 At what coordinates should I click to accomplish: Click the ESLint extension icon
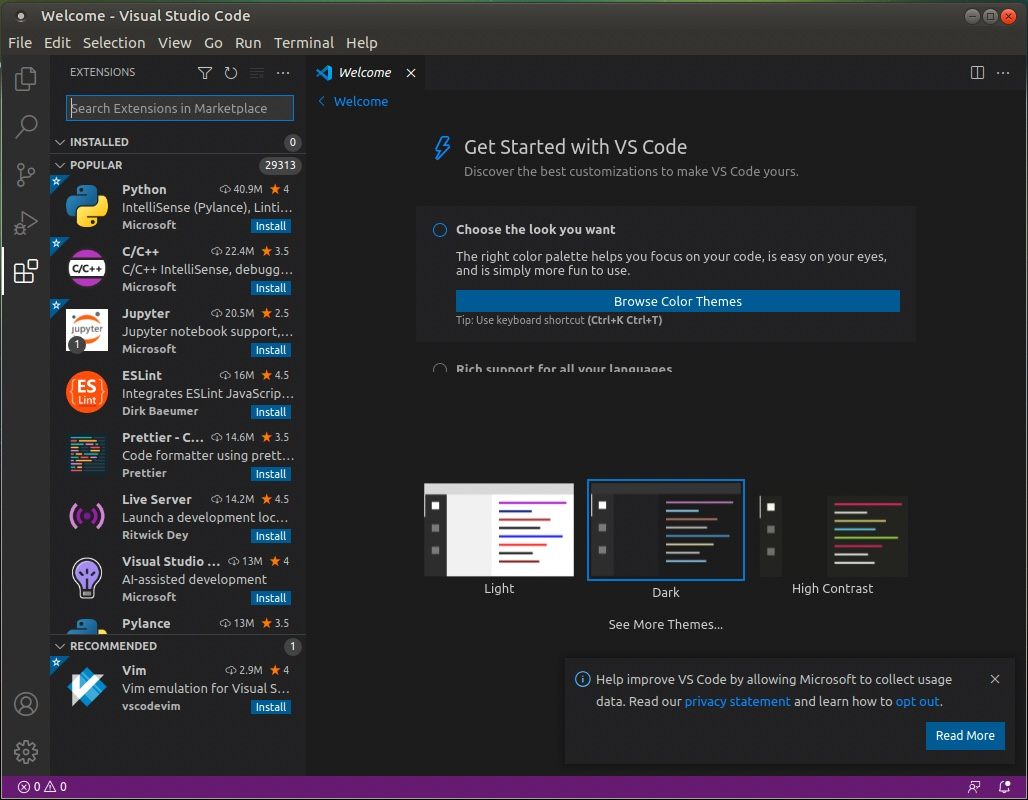point(87,392)
